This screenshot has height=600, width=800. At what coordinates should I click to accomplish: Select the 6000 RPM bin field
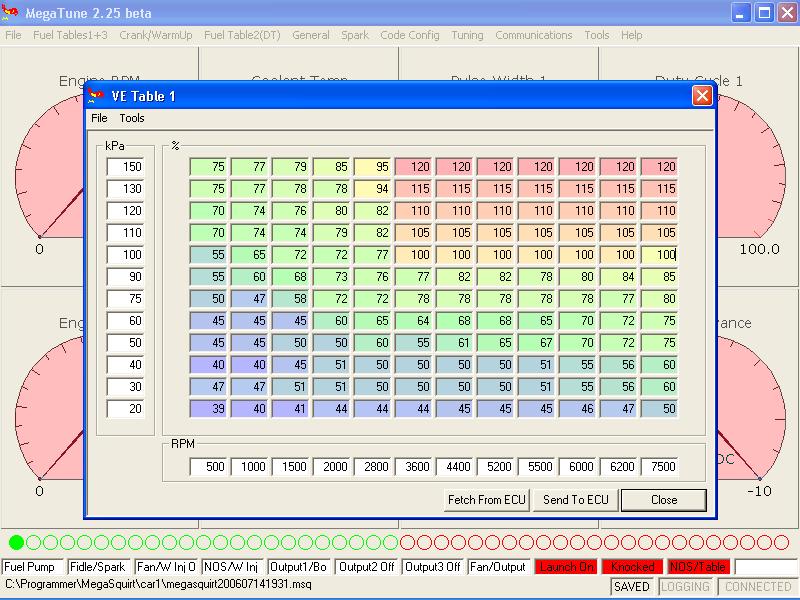[577, 466]
